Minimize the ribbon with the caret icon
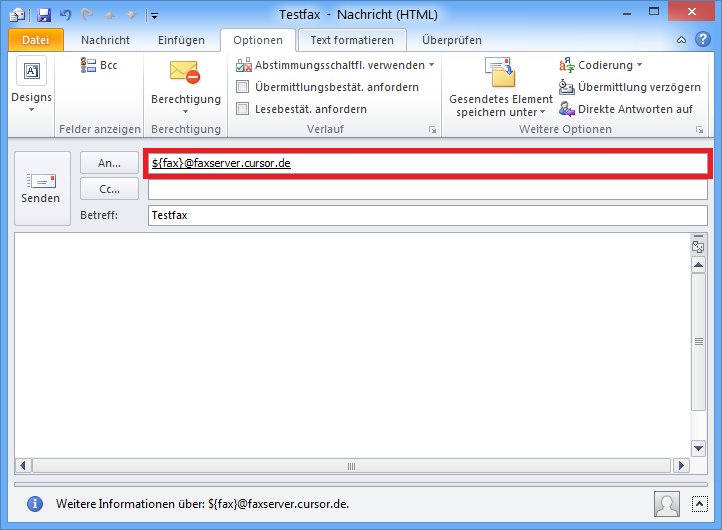Viewport: 722px width, 530px height. coord(681,40)
